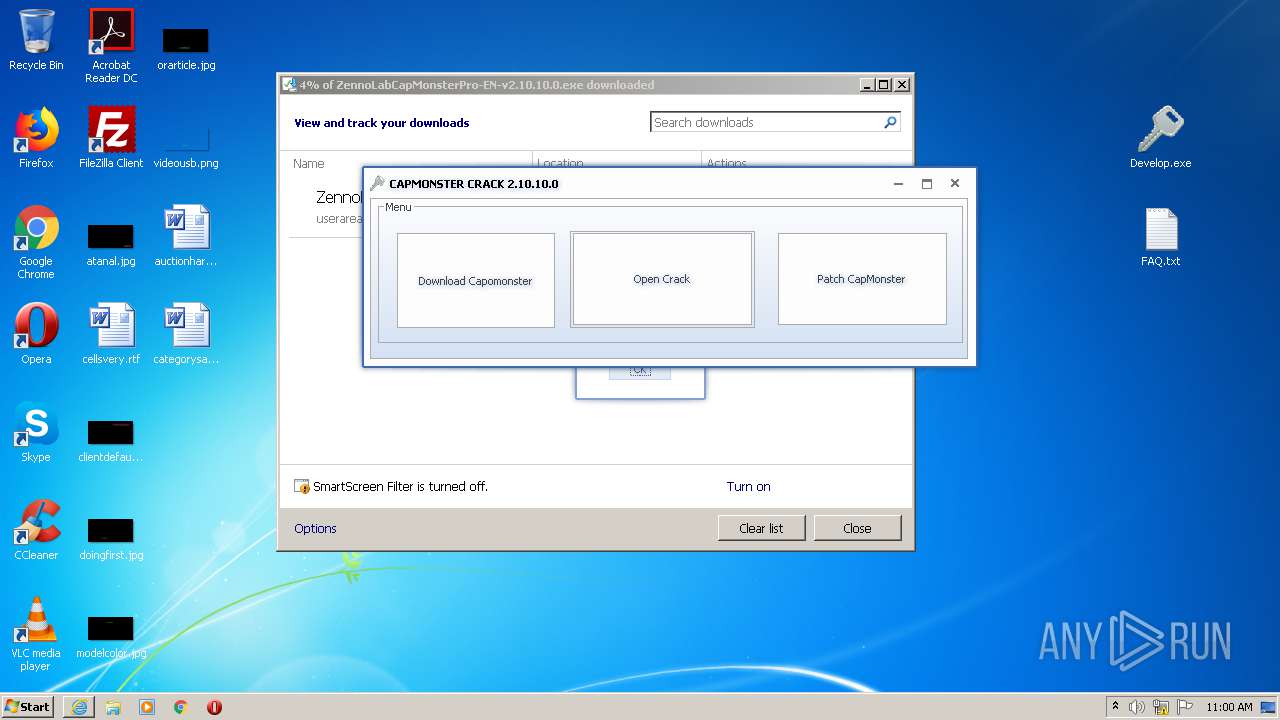Open Options link in downloads window
This screenshot has width=1280, height=720.
pos(315,528)
